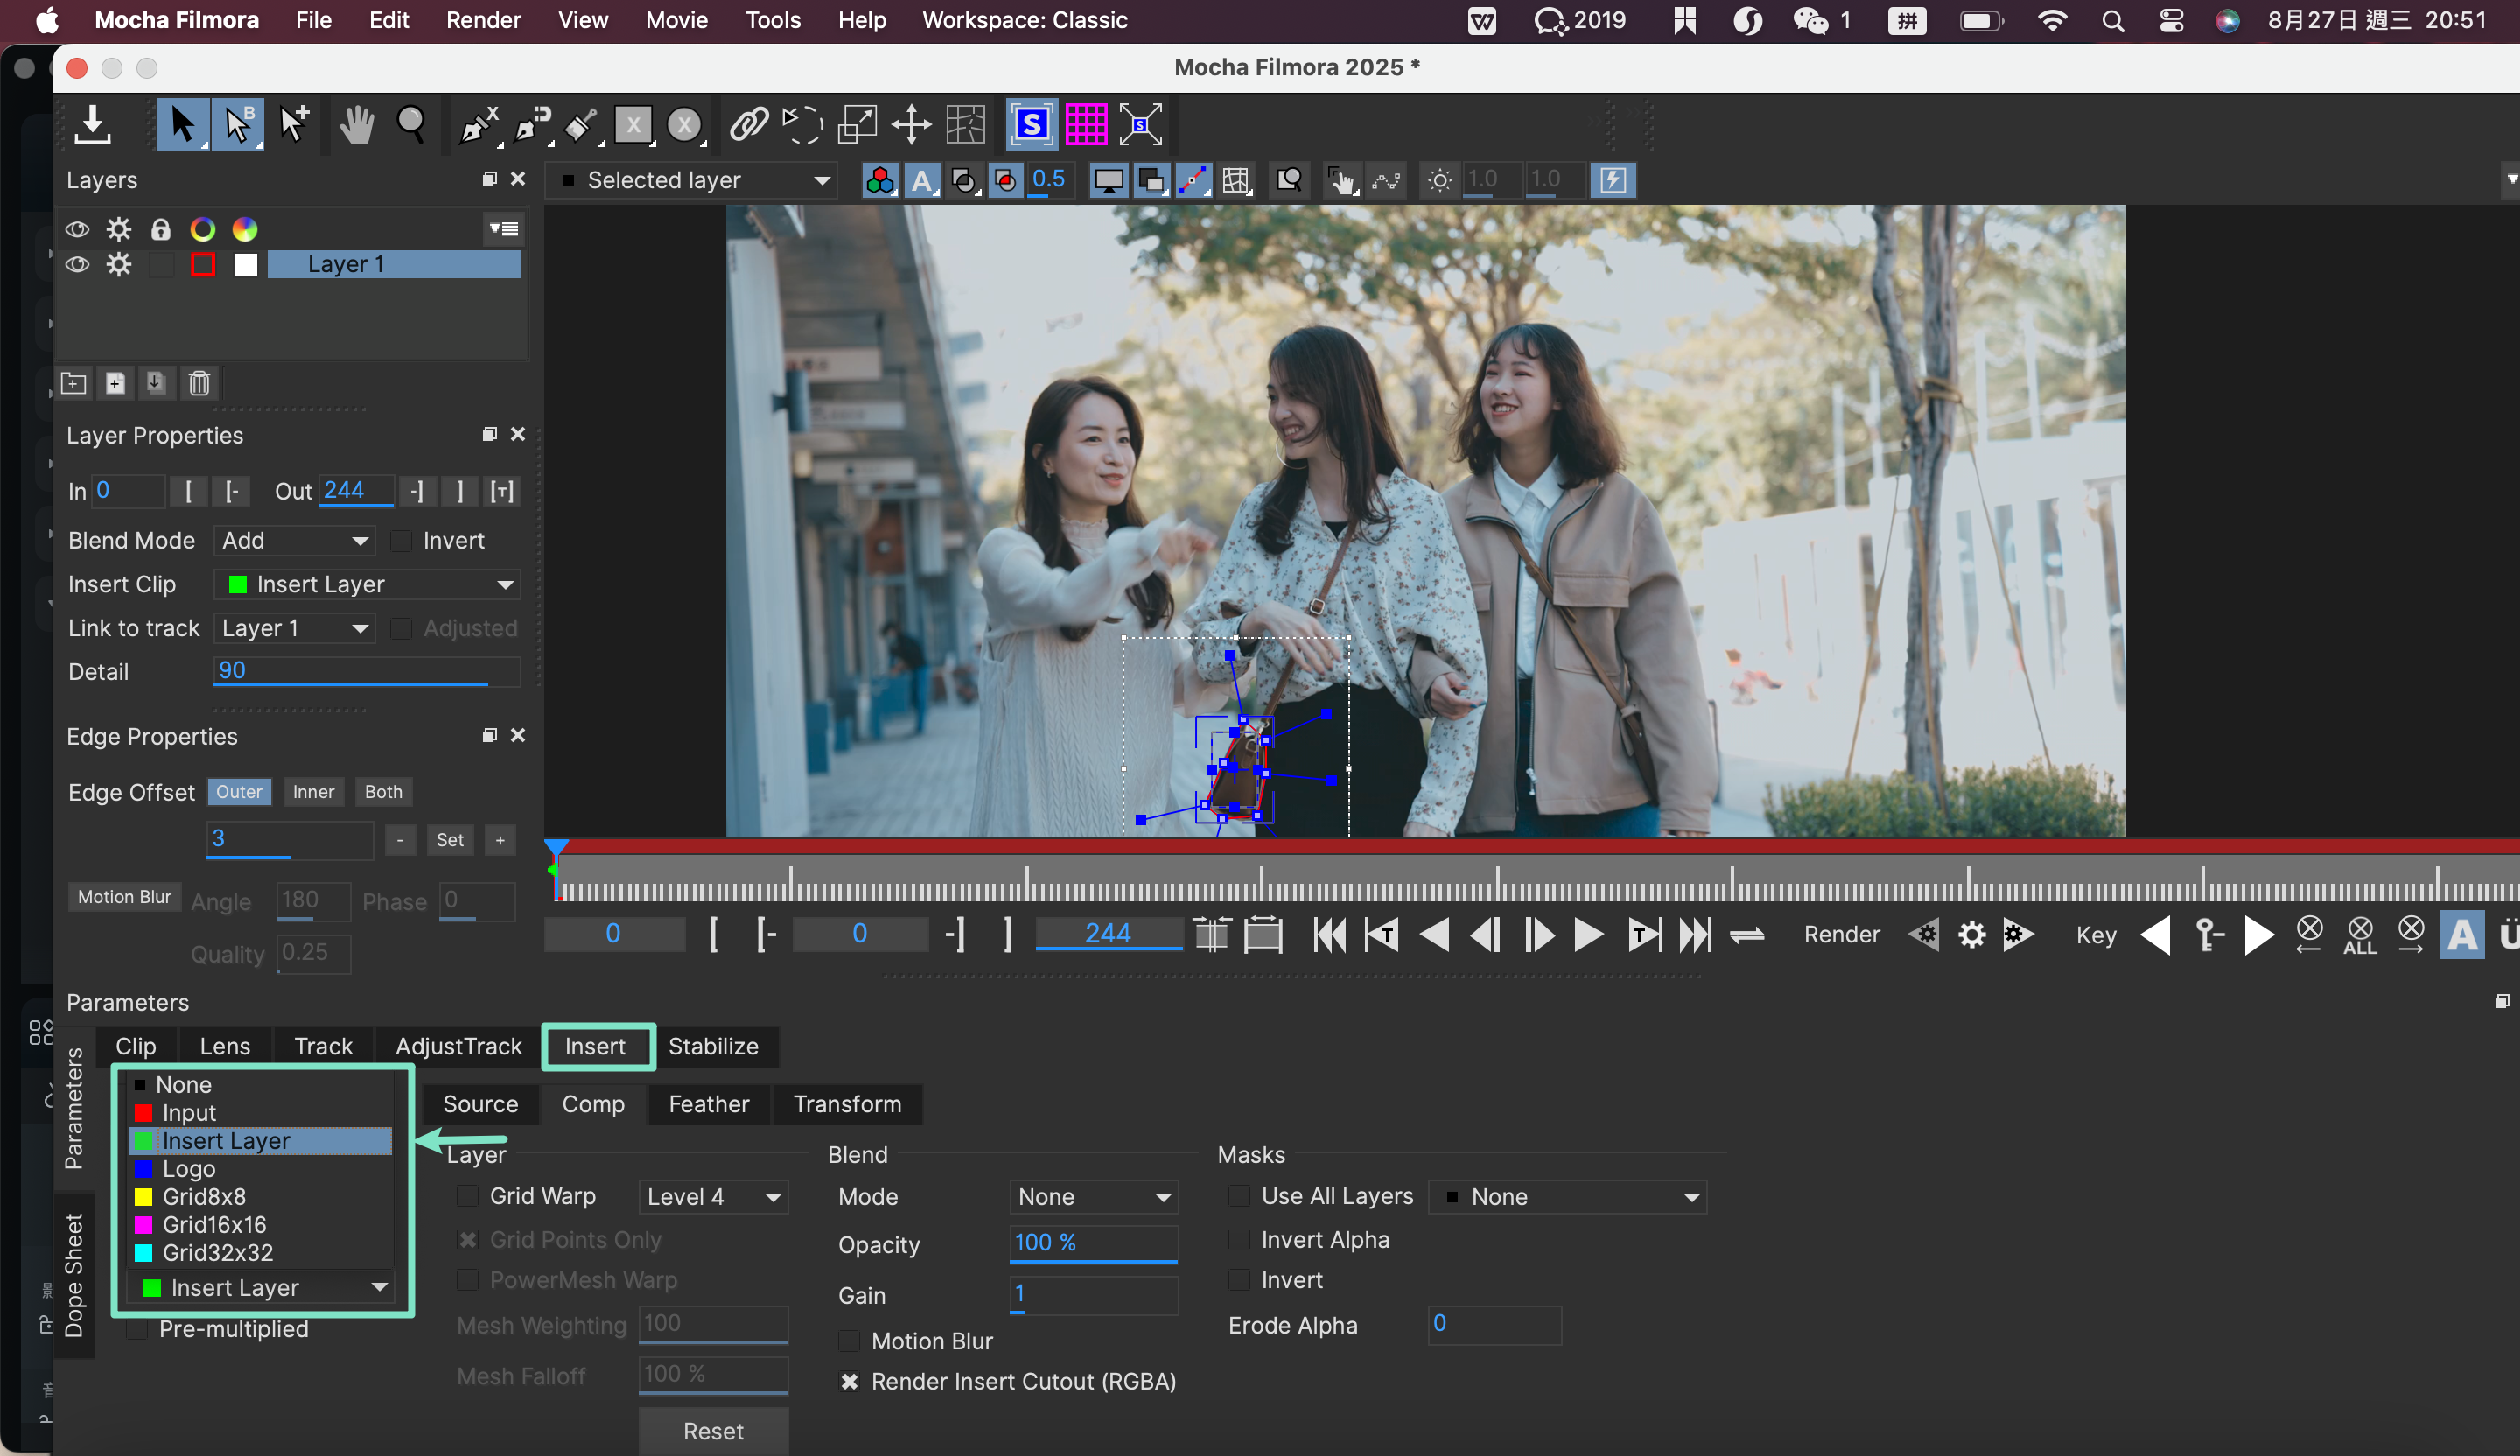Image resolution: width=2520 pixels, height=1456 pixels.
Task: Click the Play forward button
Action: (x=1588, y=935)
